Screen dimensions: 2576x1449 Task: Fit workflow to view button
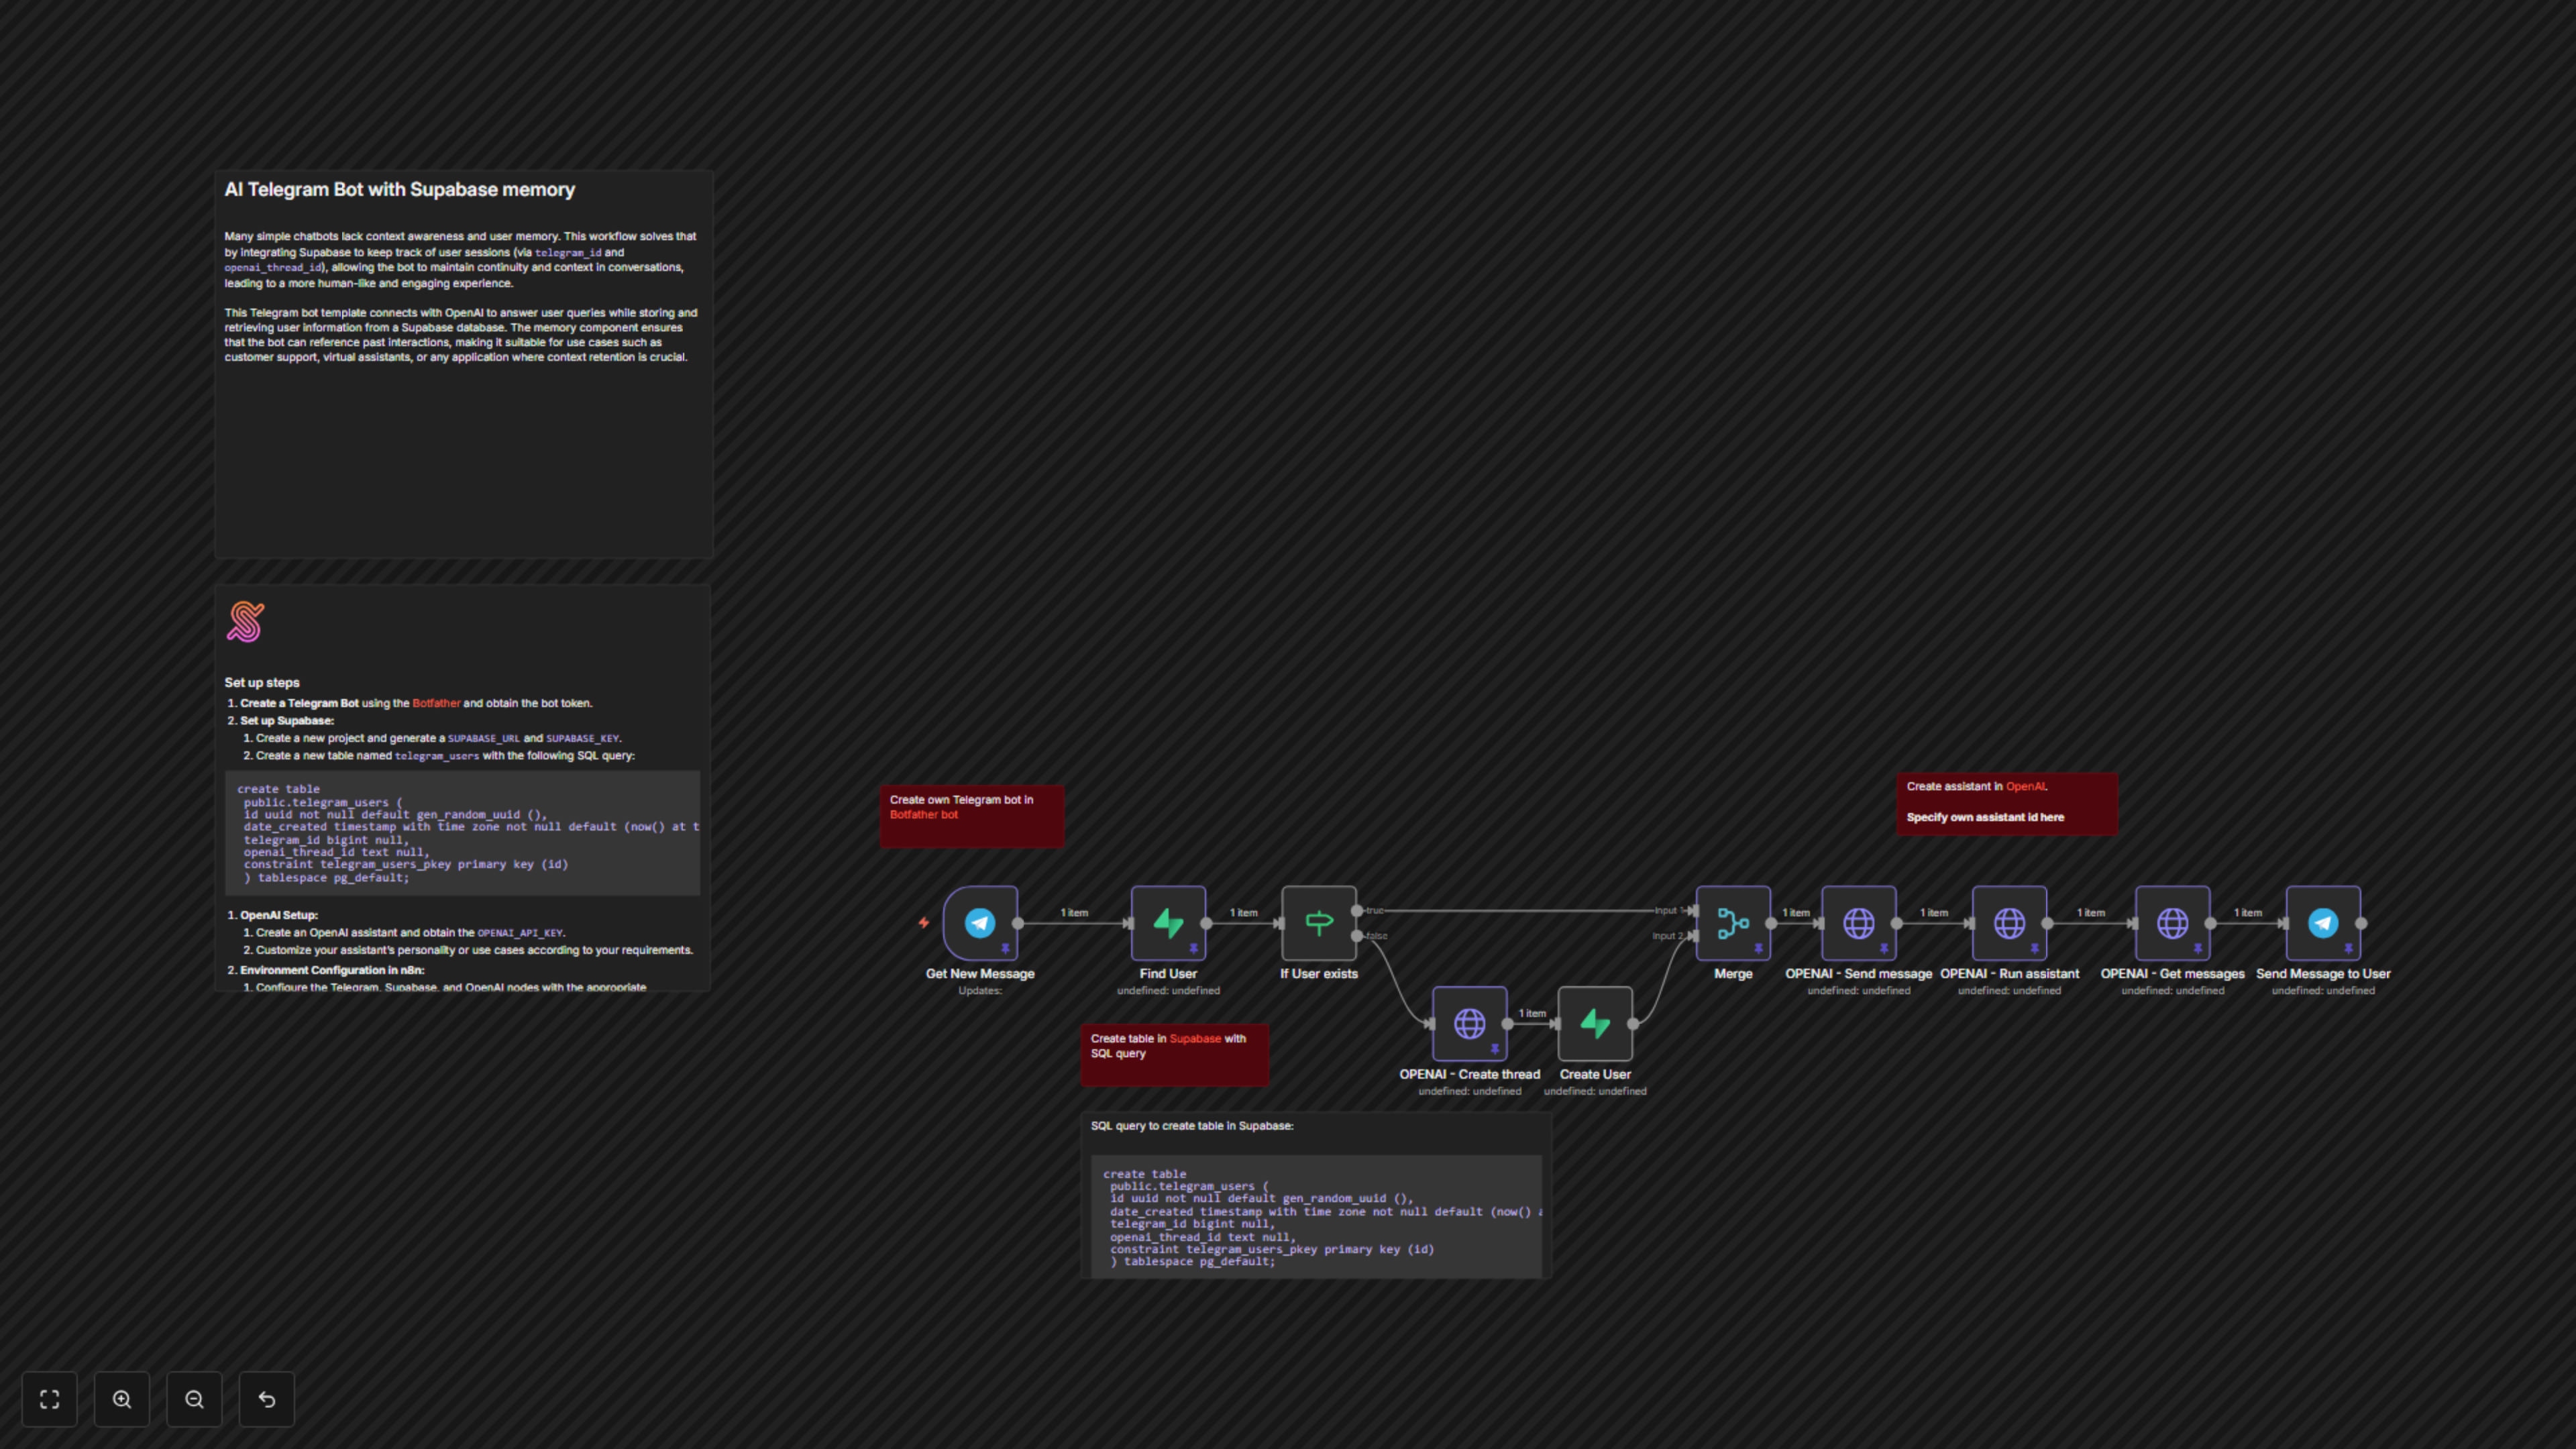(x=49, y=1399)
